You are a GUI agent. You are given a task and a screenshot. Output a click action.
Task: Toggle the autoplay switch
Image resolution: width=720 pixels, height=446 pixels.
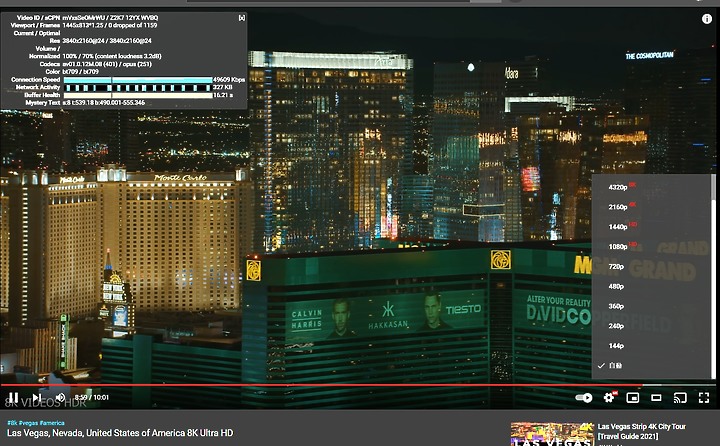pos(584,398)
